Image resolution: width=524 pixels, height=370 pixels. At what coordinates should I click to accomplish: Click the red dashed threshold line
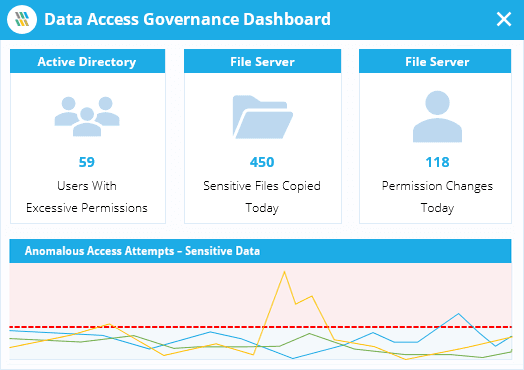click(260, 327)
